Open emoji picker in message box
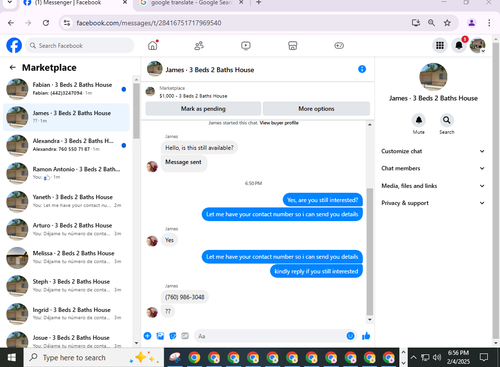This screenshot has width=500, height=367. 350,336
